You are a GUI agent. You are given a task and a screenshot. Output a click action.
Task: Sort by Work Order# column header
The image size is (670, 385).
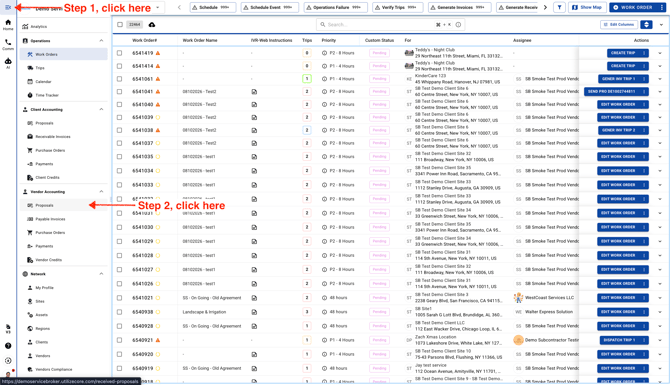click(144, 40)
